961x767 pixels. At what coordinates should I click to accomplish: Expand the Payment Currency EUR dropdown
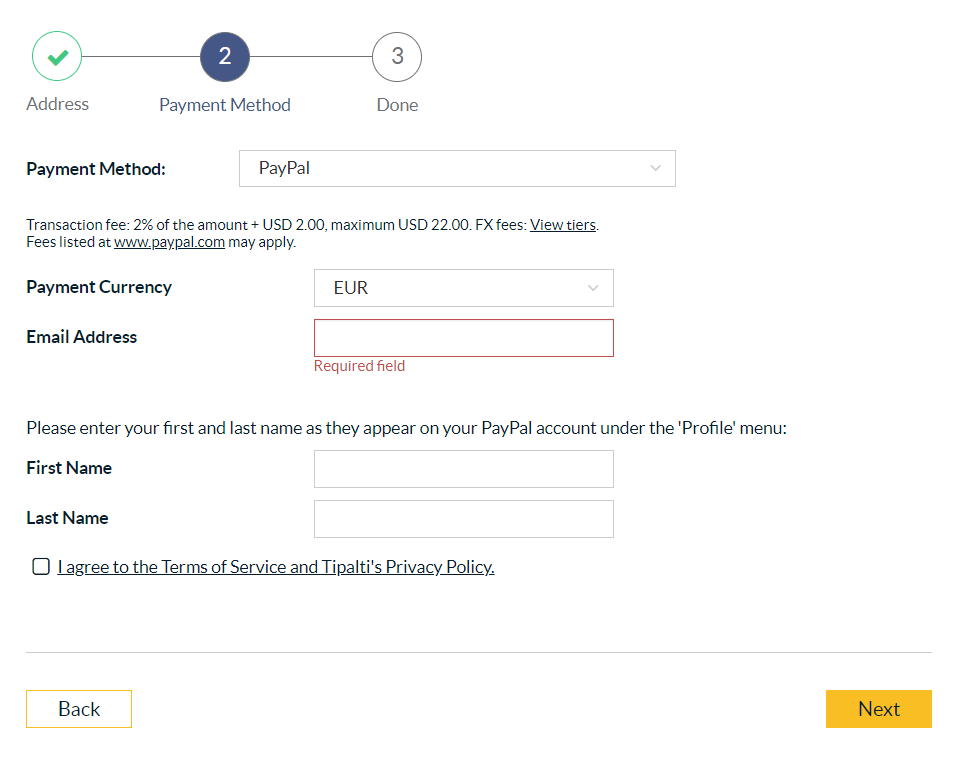463,288
